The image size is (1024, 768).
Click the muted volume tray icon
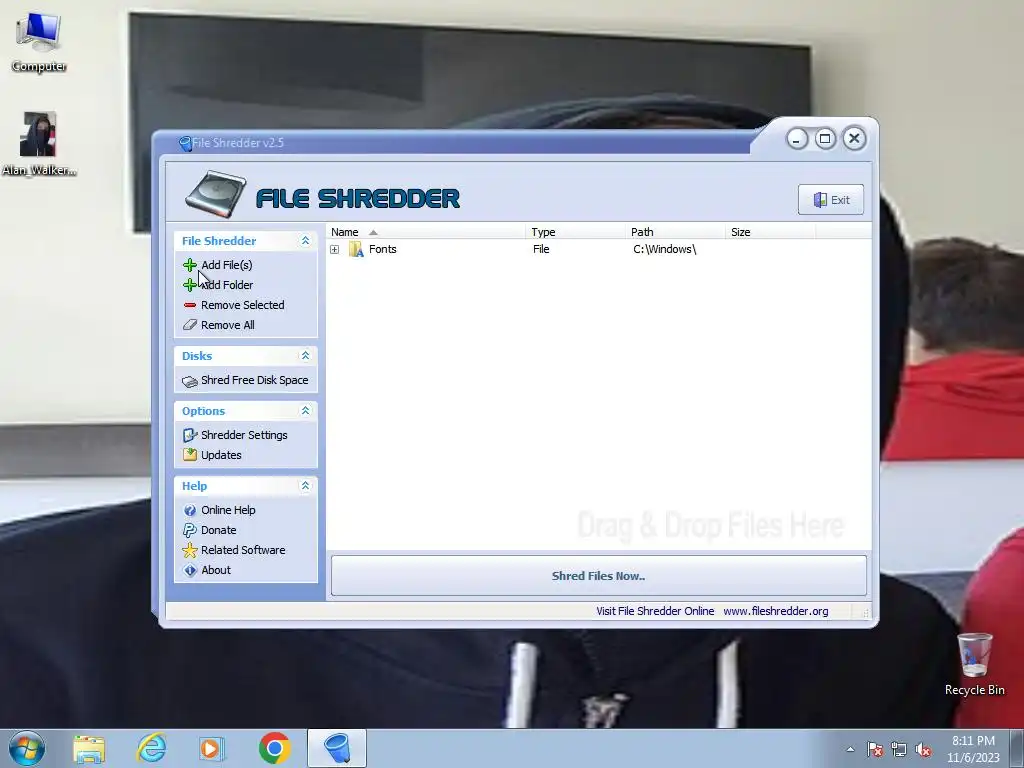[x=923, y=750]
